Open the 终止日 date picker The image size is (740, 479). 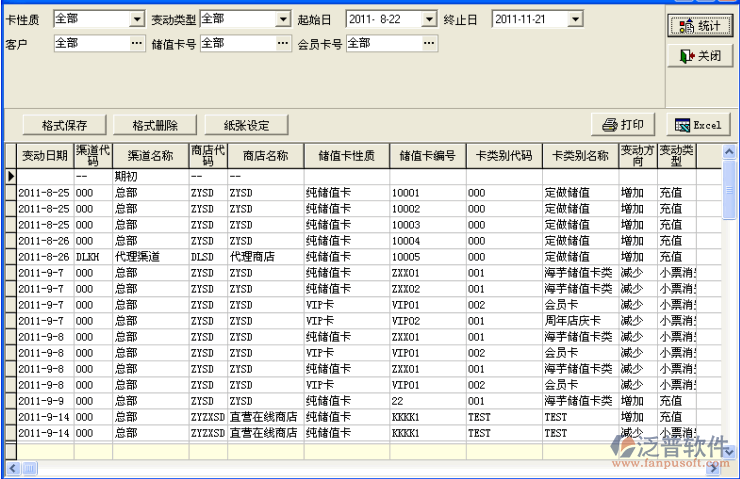tap(575, 19)
